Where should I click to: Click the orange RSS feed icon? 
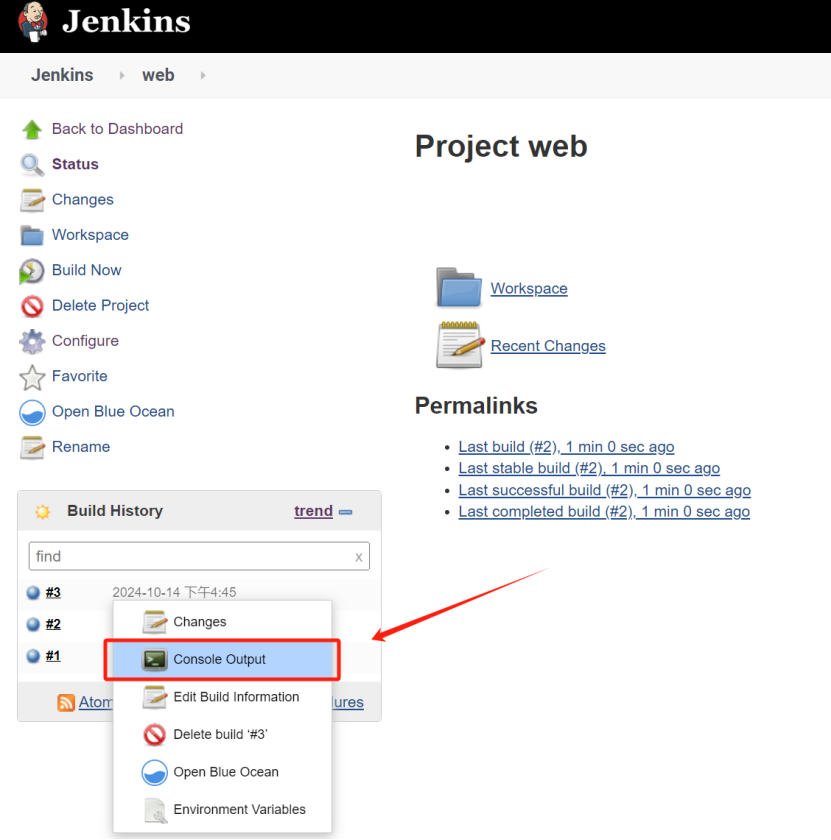[x=66, y=702]
